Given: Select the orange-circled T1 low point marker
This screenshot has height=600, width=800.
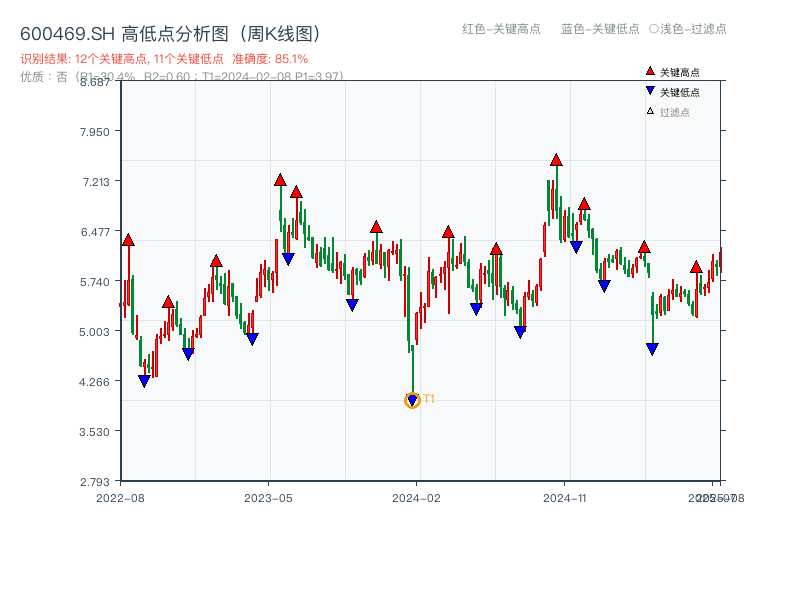Looking at the screenshot, I should click(412, 401).
